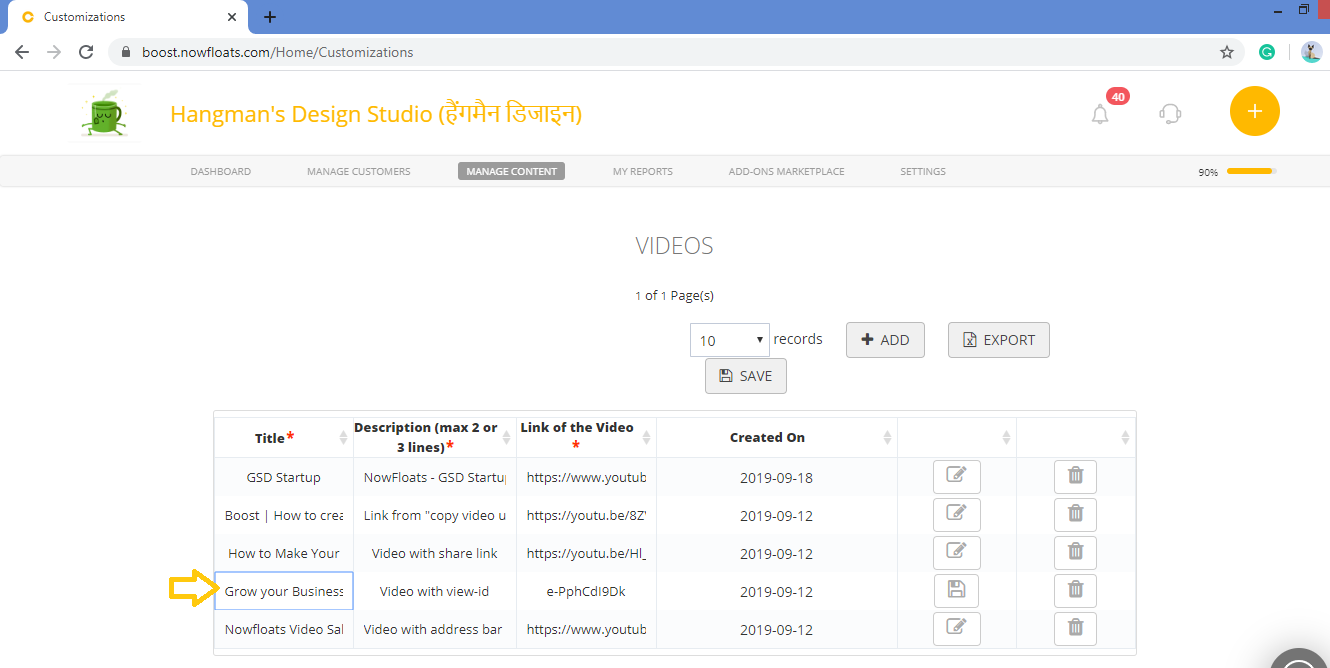Open the Chrome profile avatar

[1311, 52]
